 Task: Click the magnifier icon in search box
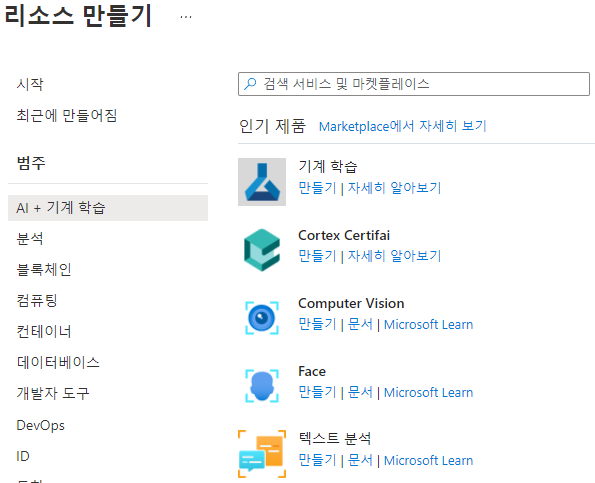[x=250, y=84]
